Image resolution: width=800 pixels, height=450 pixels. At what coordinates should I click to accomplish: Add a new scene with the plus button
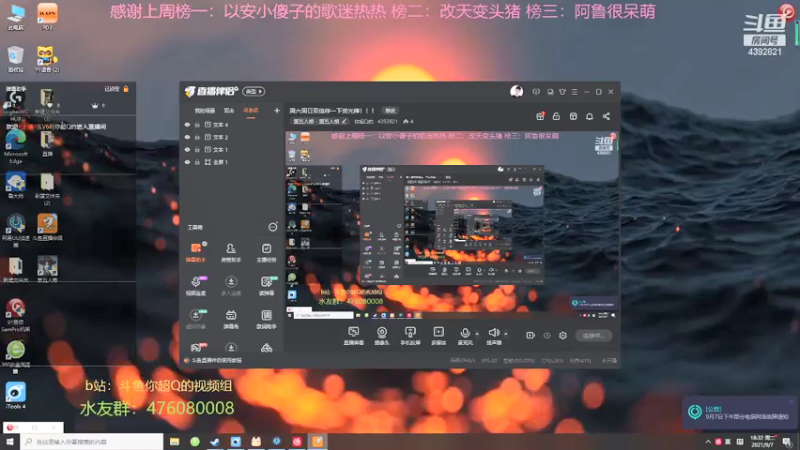[x=277, y=110]
